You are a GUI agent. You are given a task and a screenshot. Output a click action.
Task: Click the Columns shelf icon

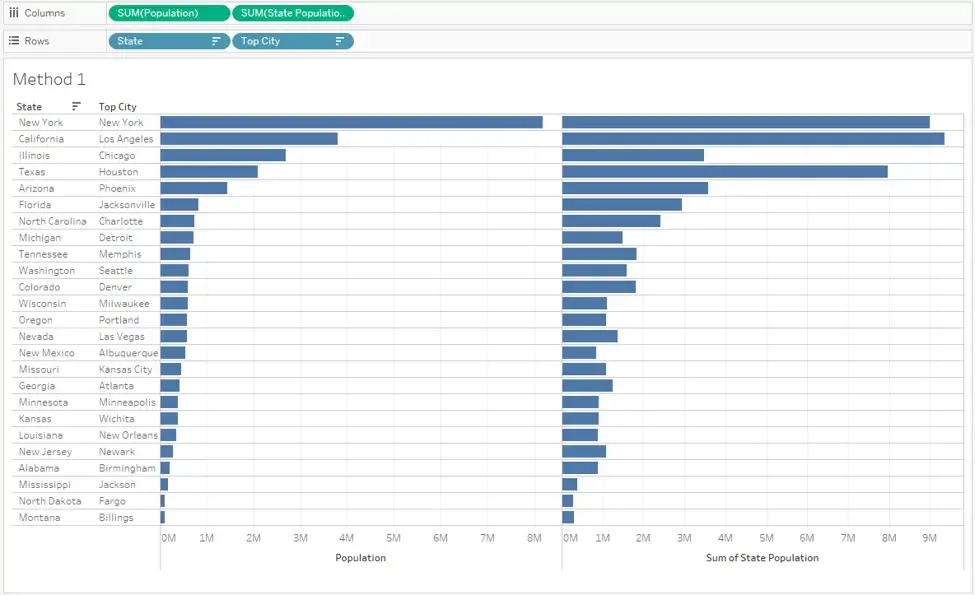click(14, 12)
